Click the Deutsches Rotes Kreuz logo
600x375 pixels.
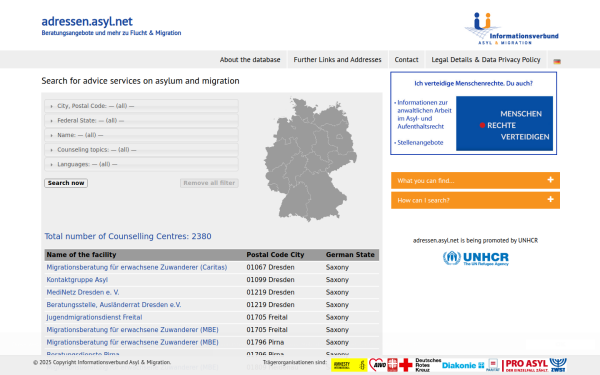420,365
